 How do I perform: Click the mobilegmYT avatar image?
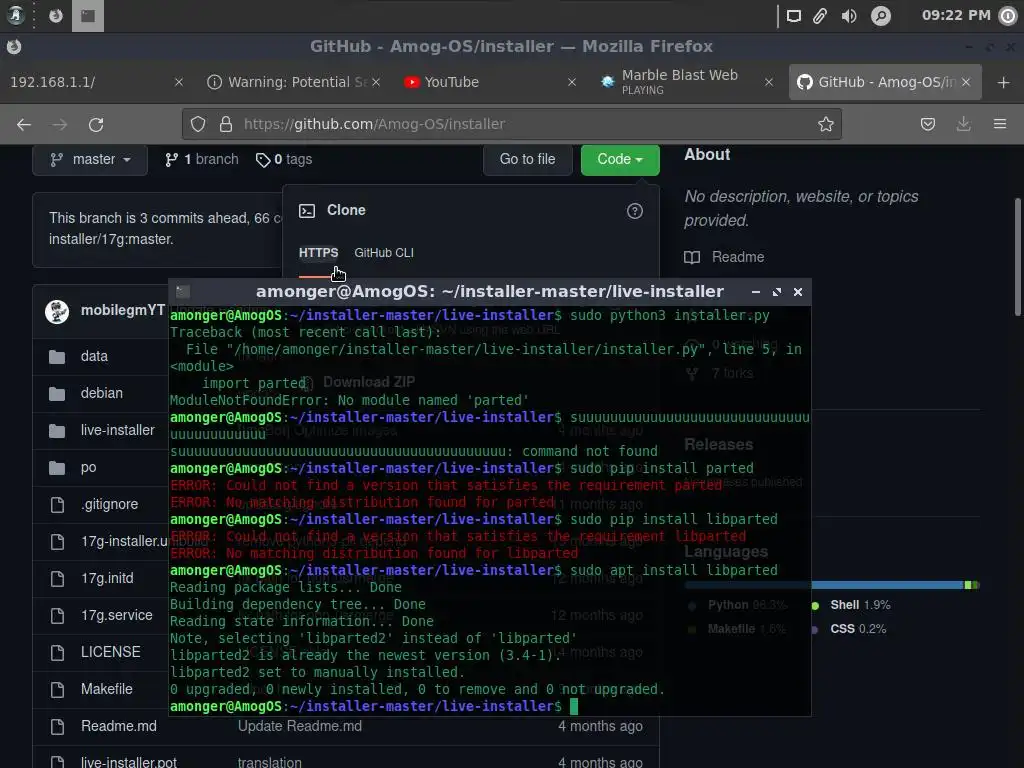click(x=57, y=312)
